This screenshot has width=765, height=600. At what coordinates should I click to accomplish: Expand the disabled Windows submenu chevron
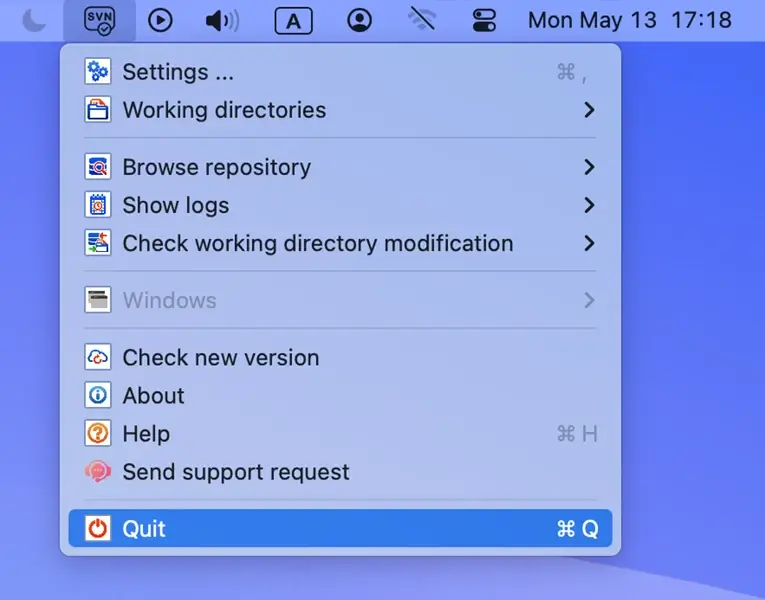589,300
